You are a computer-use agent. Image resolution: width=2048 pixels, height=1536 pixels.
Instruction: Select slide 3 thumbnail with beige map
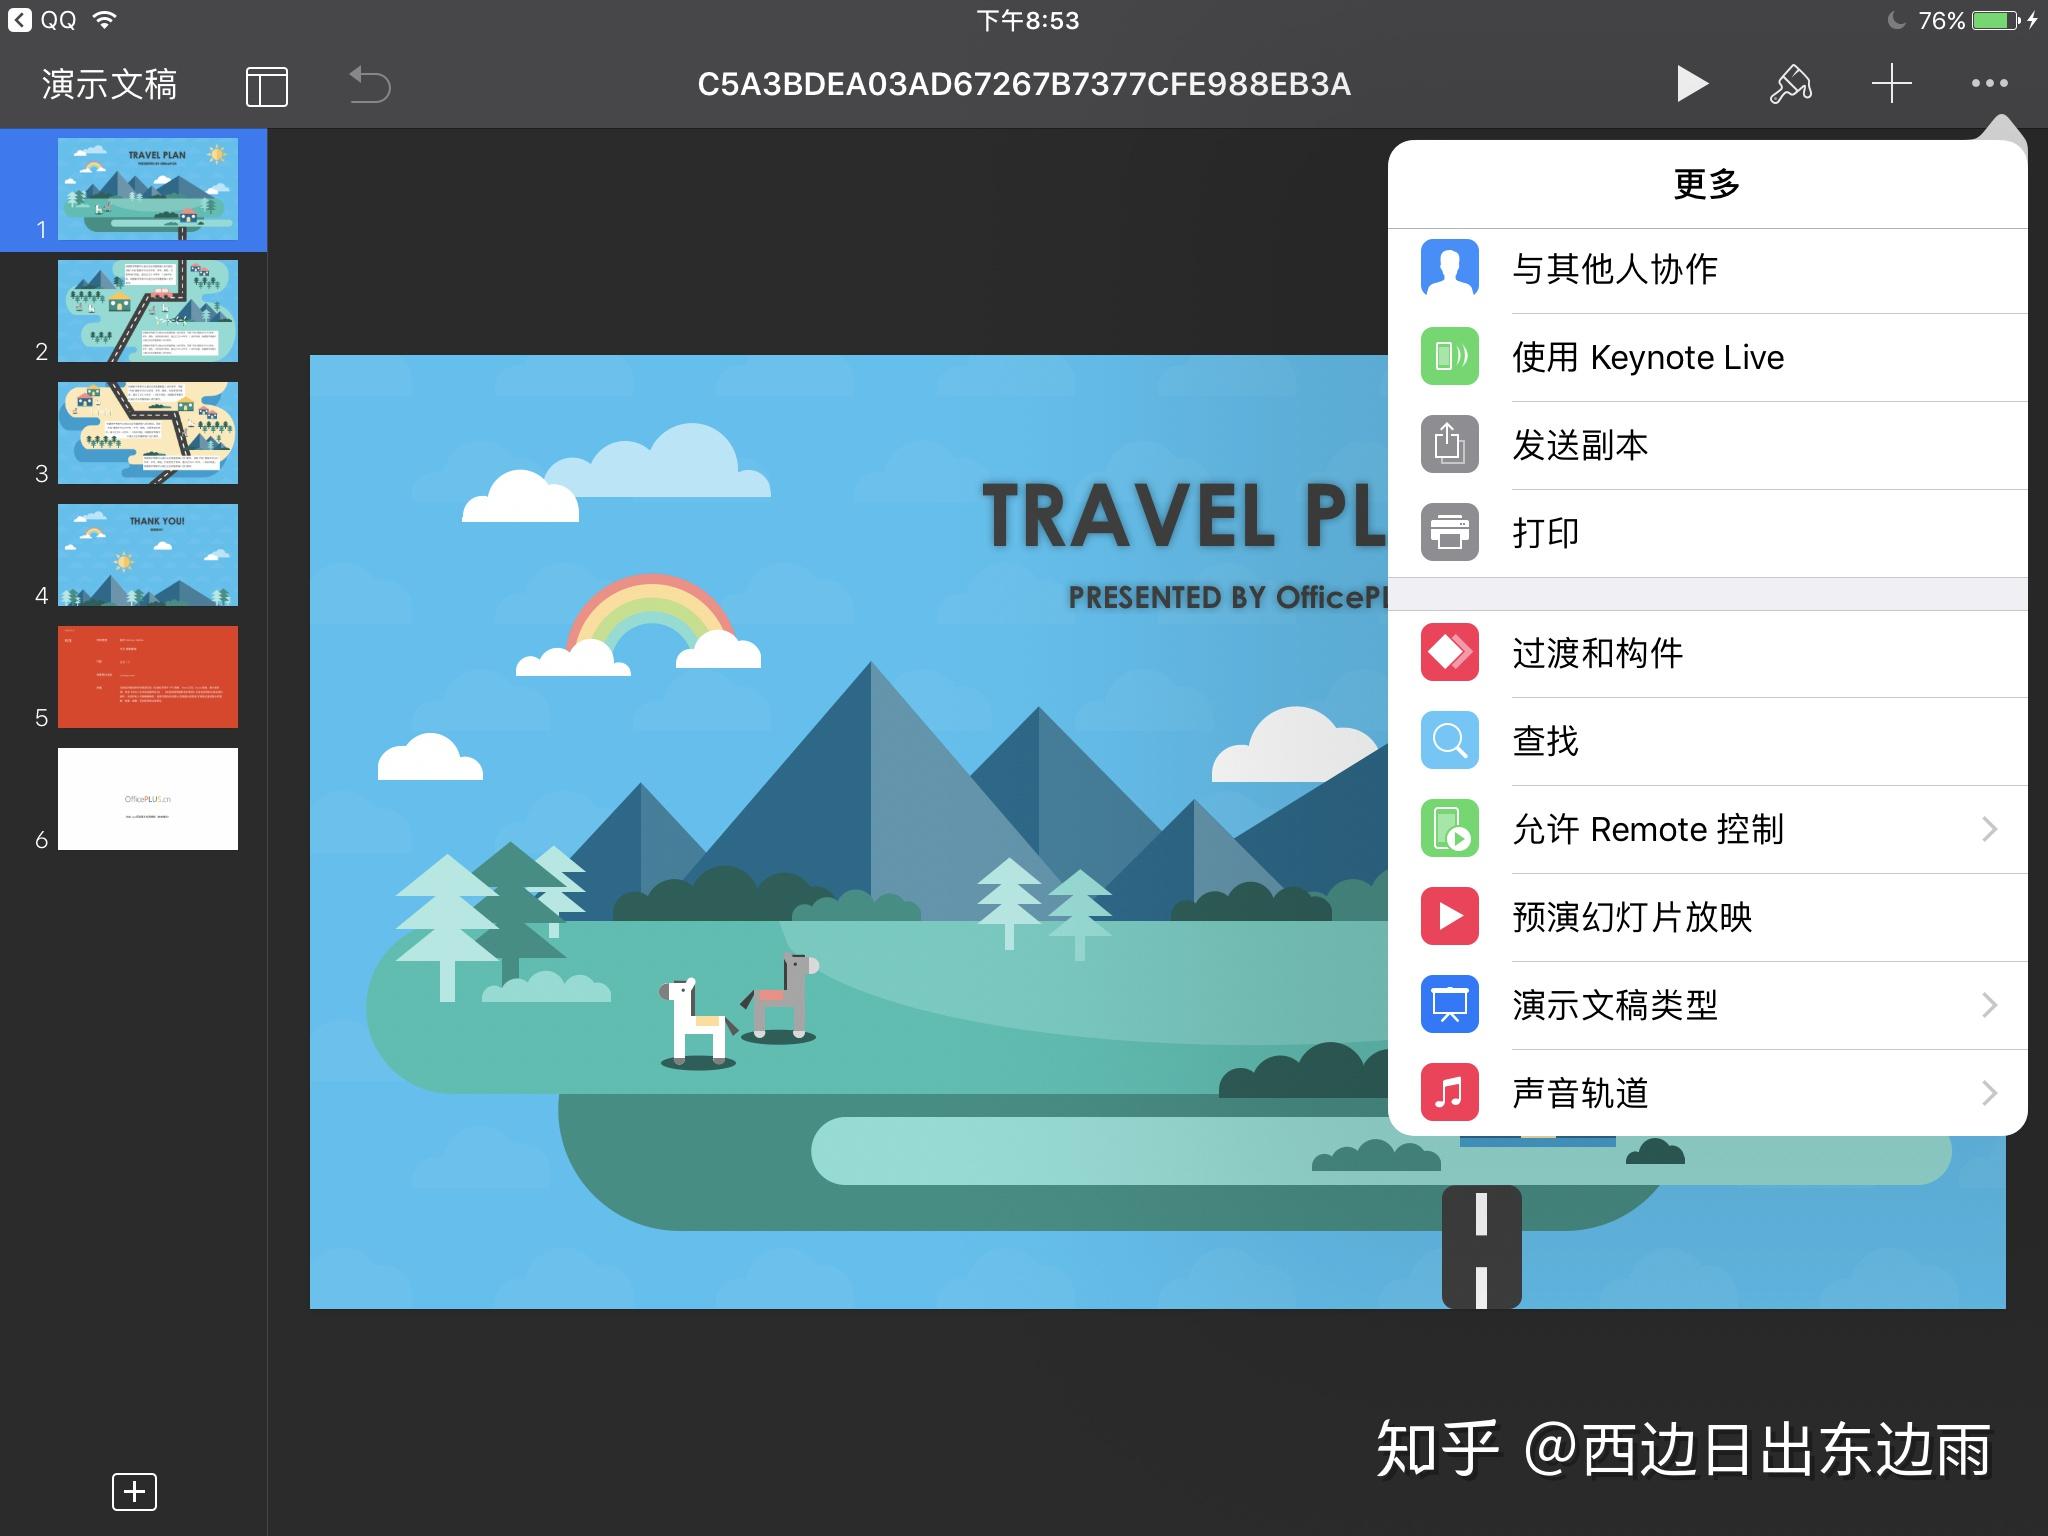[x=148, y=433]
